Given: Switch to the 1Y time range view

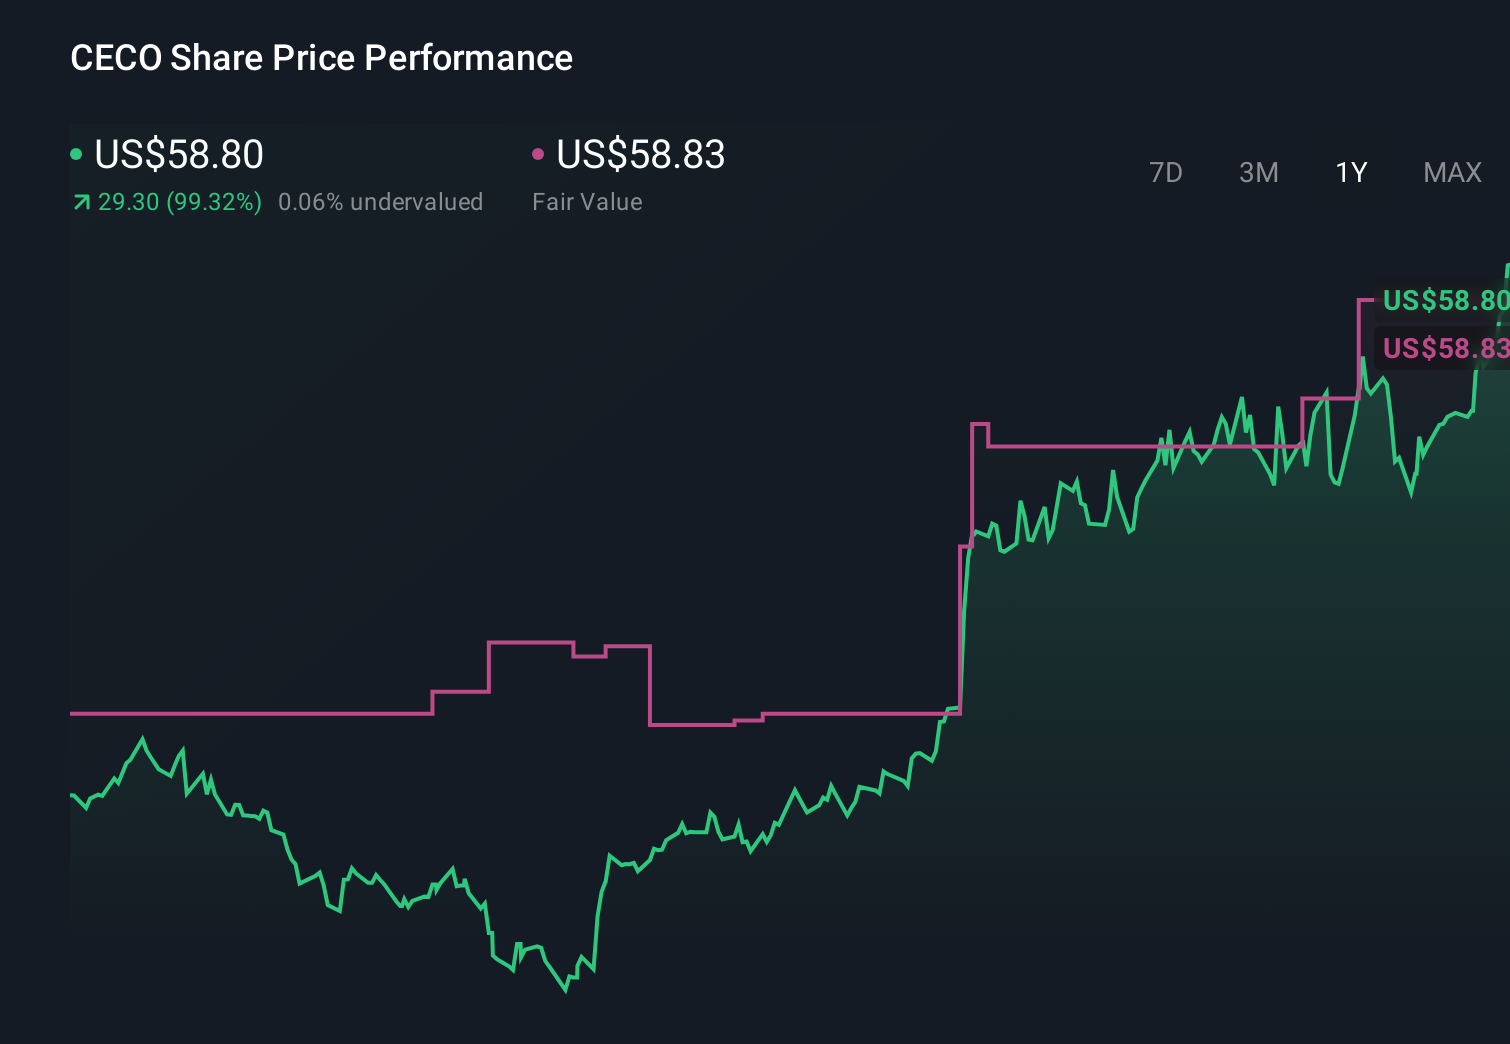Looking at the screenshot, I should pos(1350,172).
